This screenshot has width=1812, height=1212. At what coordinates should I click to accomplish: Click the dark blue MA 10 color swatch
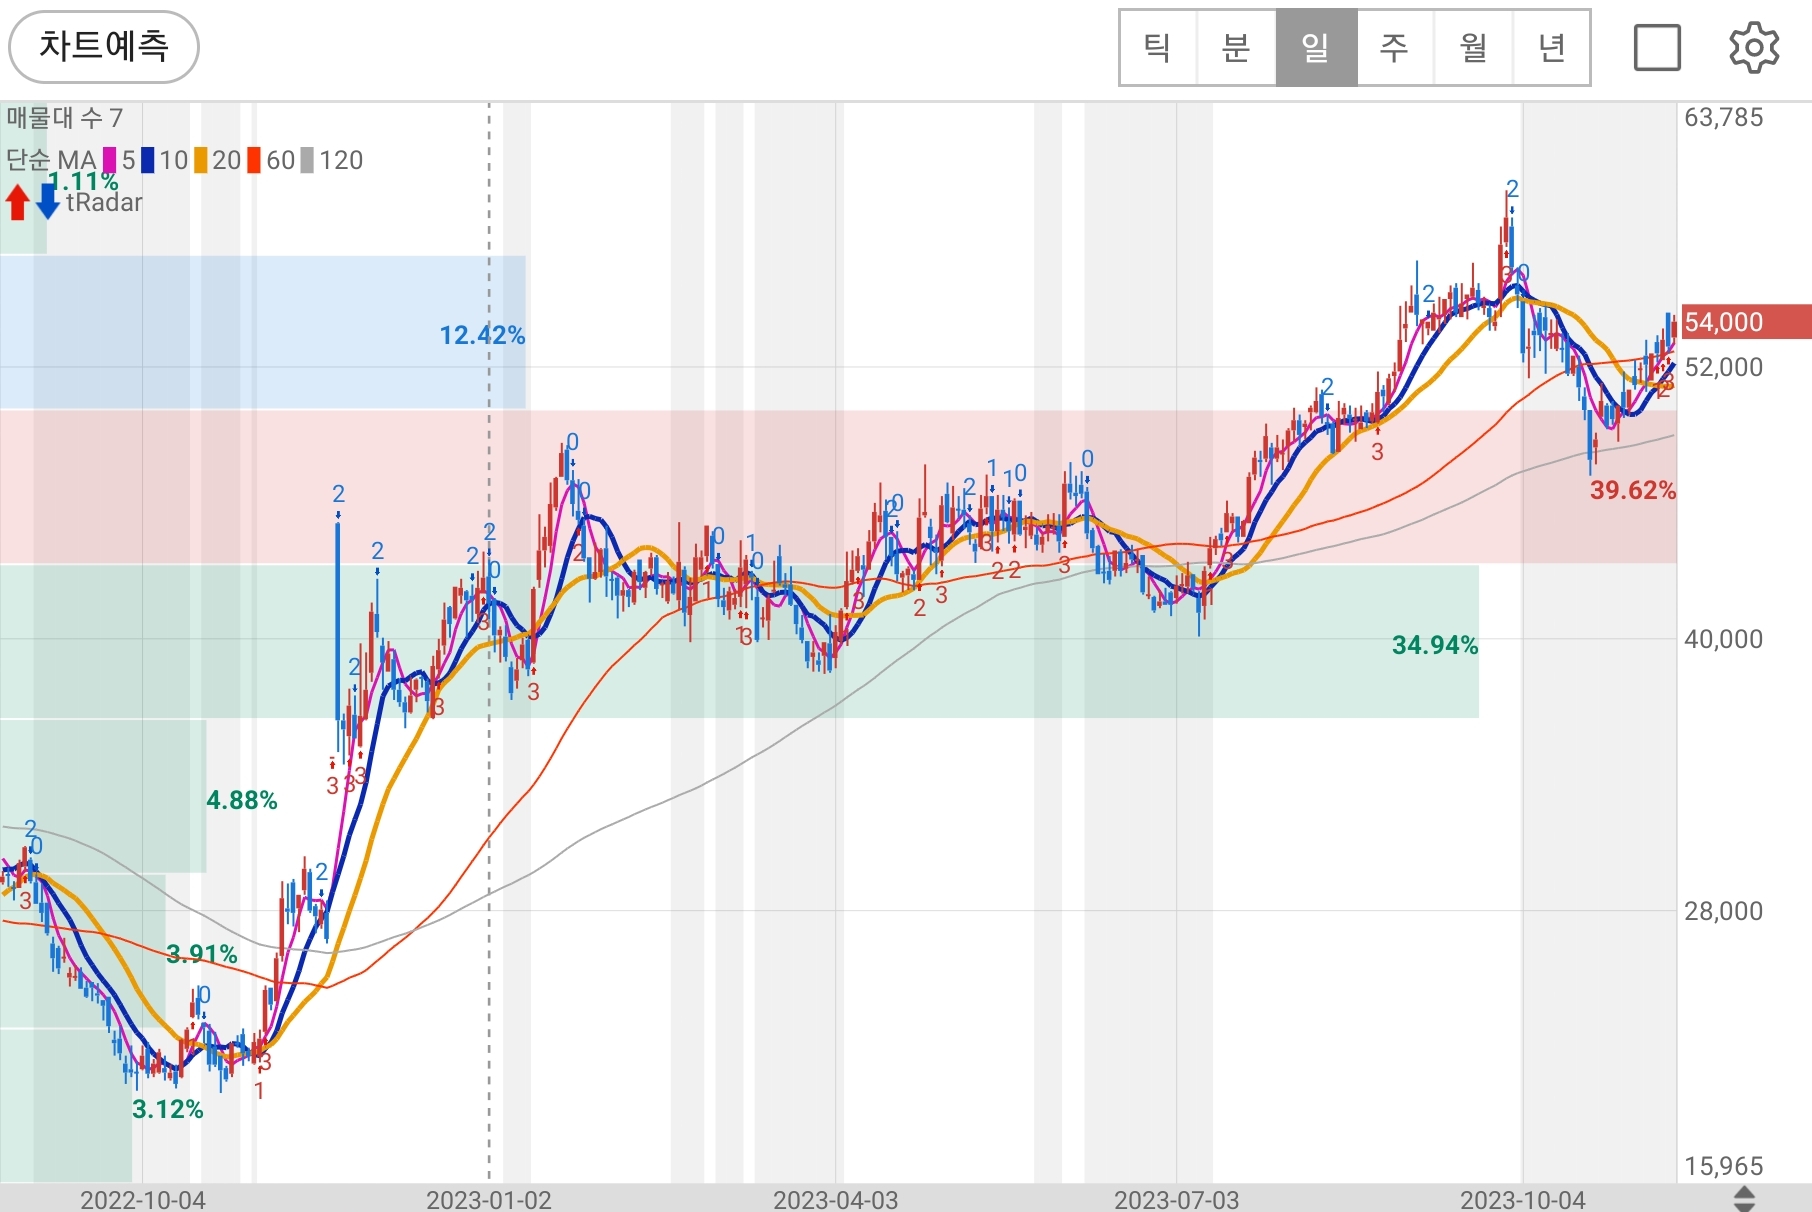(148, 160)
